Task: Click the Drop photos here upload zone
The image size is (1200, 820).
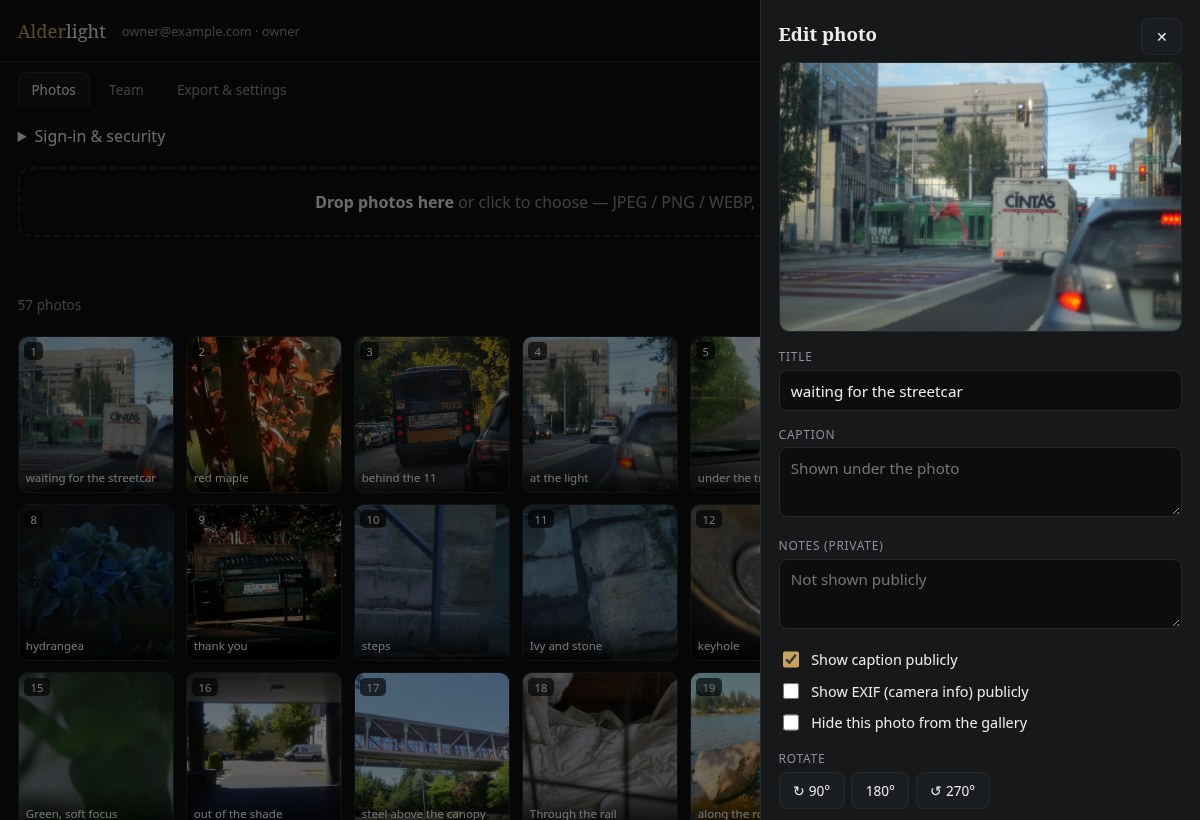Action: [x=389, y=202]
